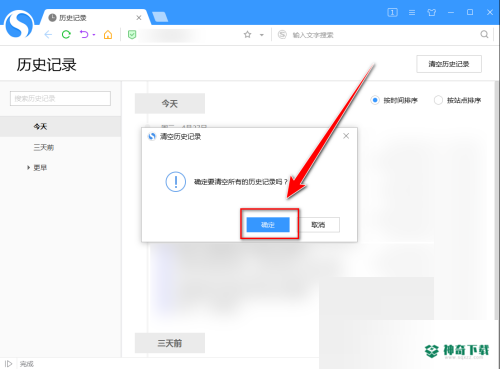500x369 pixels.
Task: Click the window count icon in title bar
Action: [x=392, y=13]
